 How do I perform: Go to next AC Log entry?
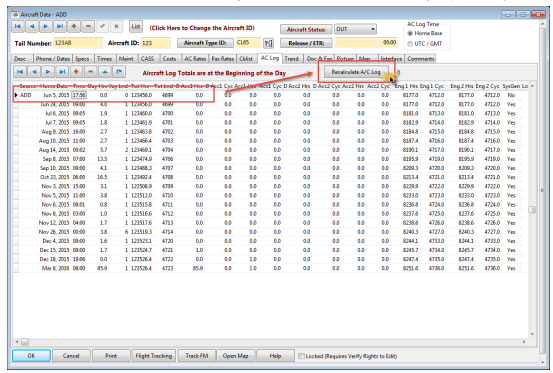coord(48,72)
